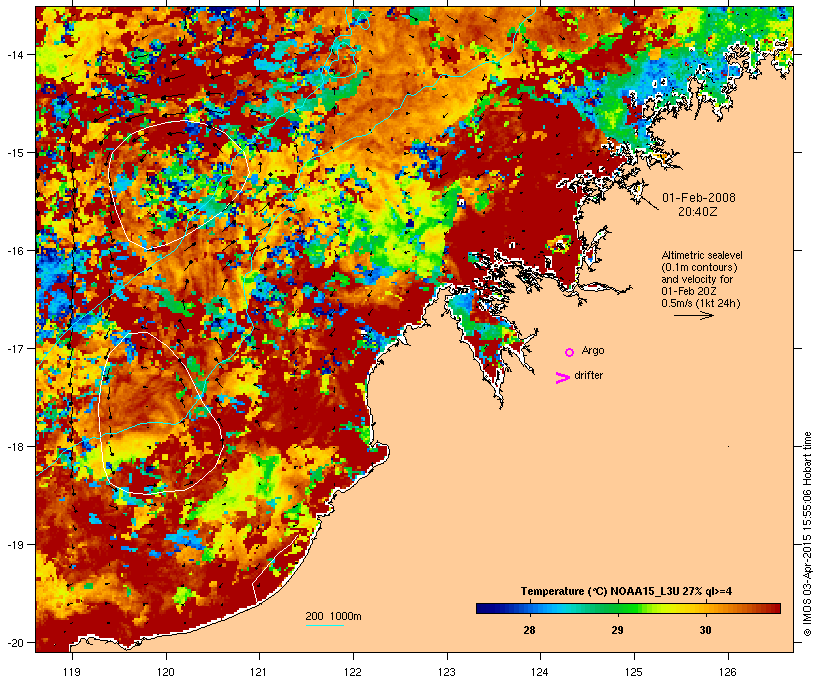Click longitude axis label 120
This screenshot has width=820, height=680.
[166, 672]
